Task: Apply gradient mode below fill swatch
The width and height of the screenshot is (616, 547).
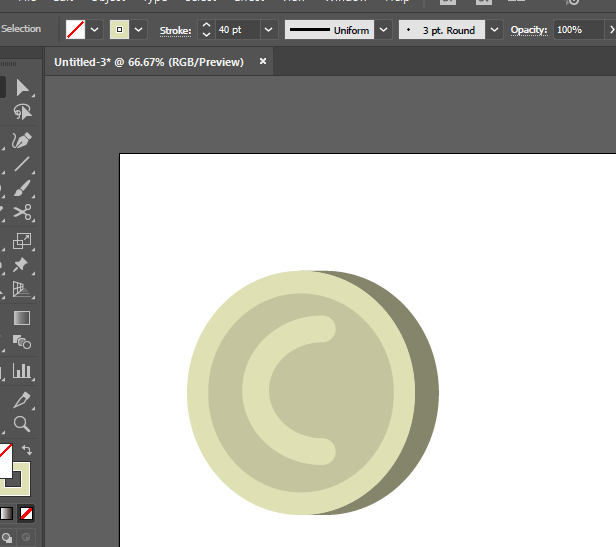Action: pos(6,514)
